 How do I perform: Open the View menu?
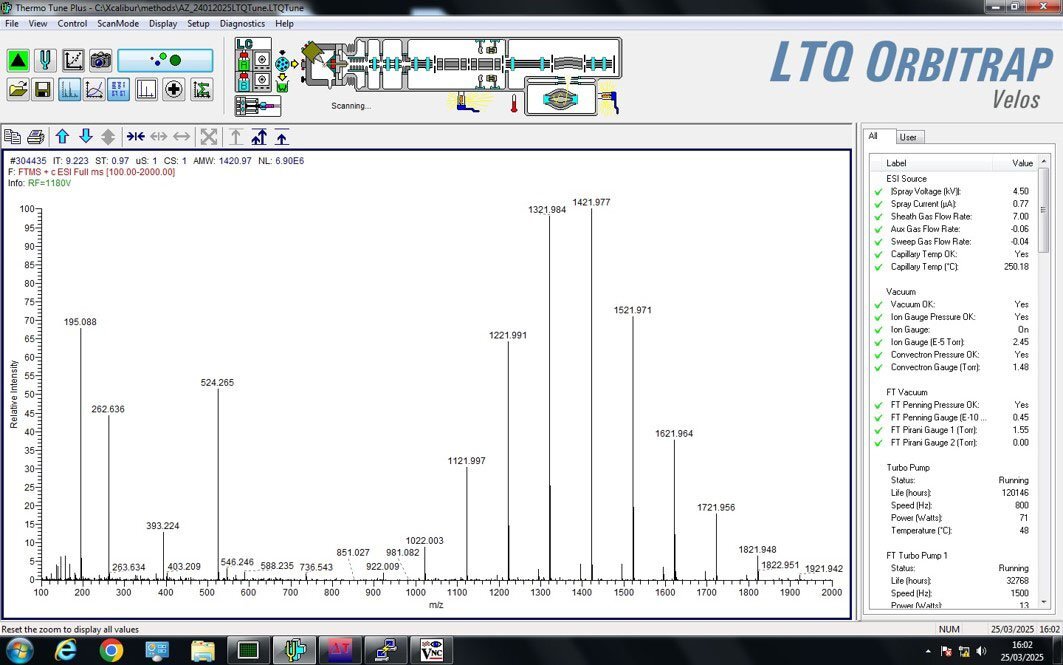[37, 23]
